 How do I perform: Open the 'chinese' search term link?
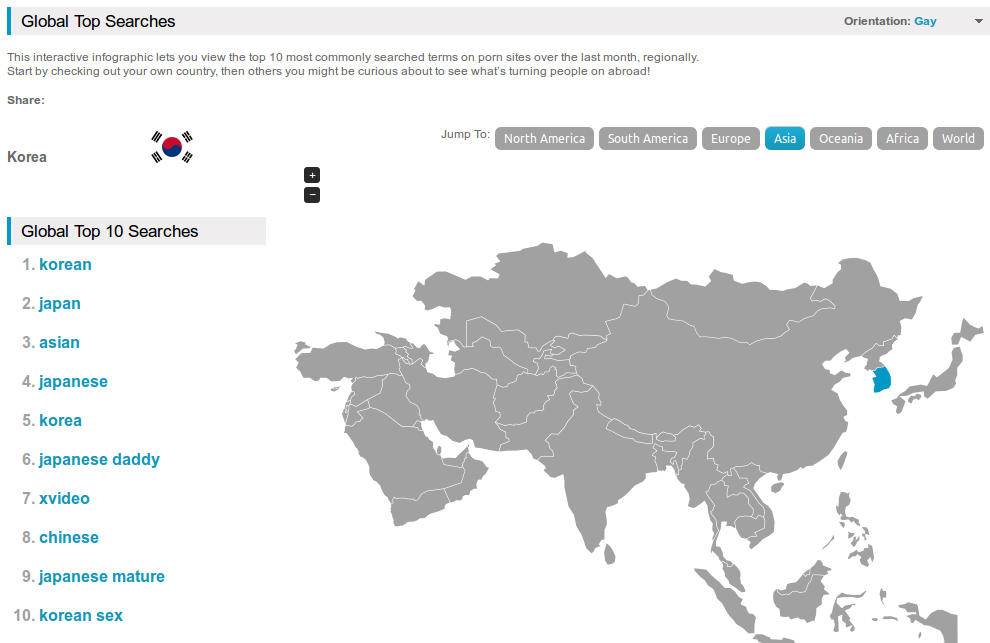(x=69, y=538)
